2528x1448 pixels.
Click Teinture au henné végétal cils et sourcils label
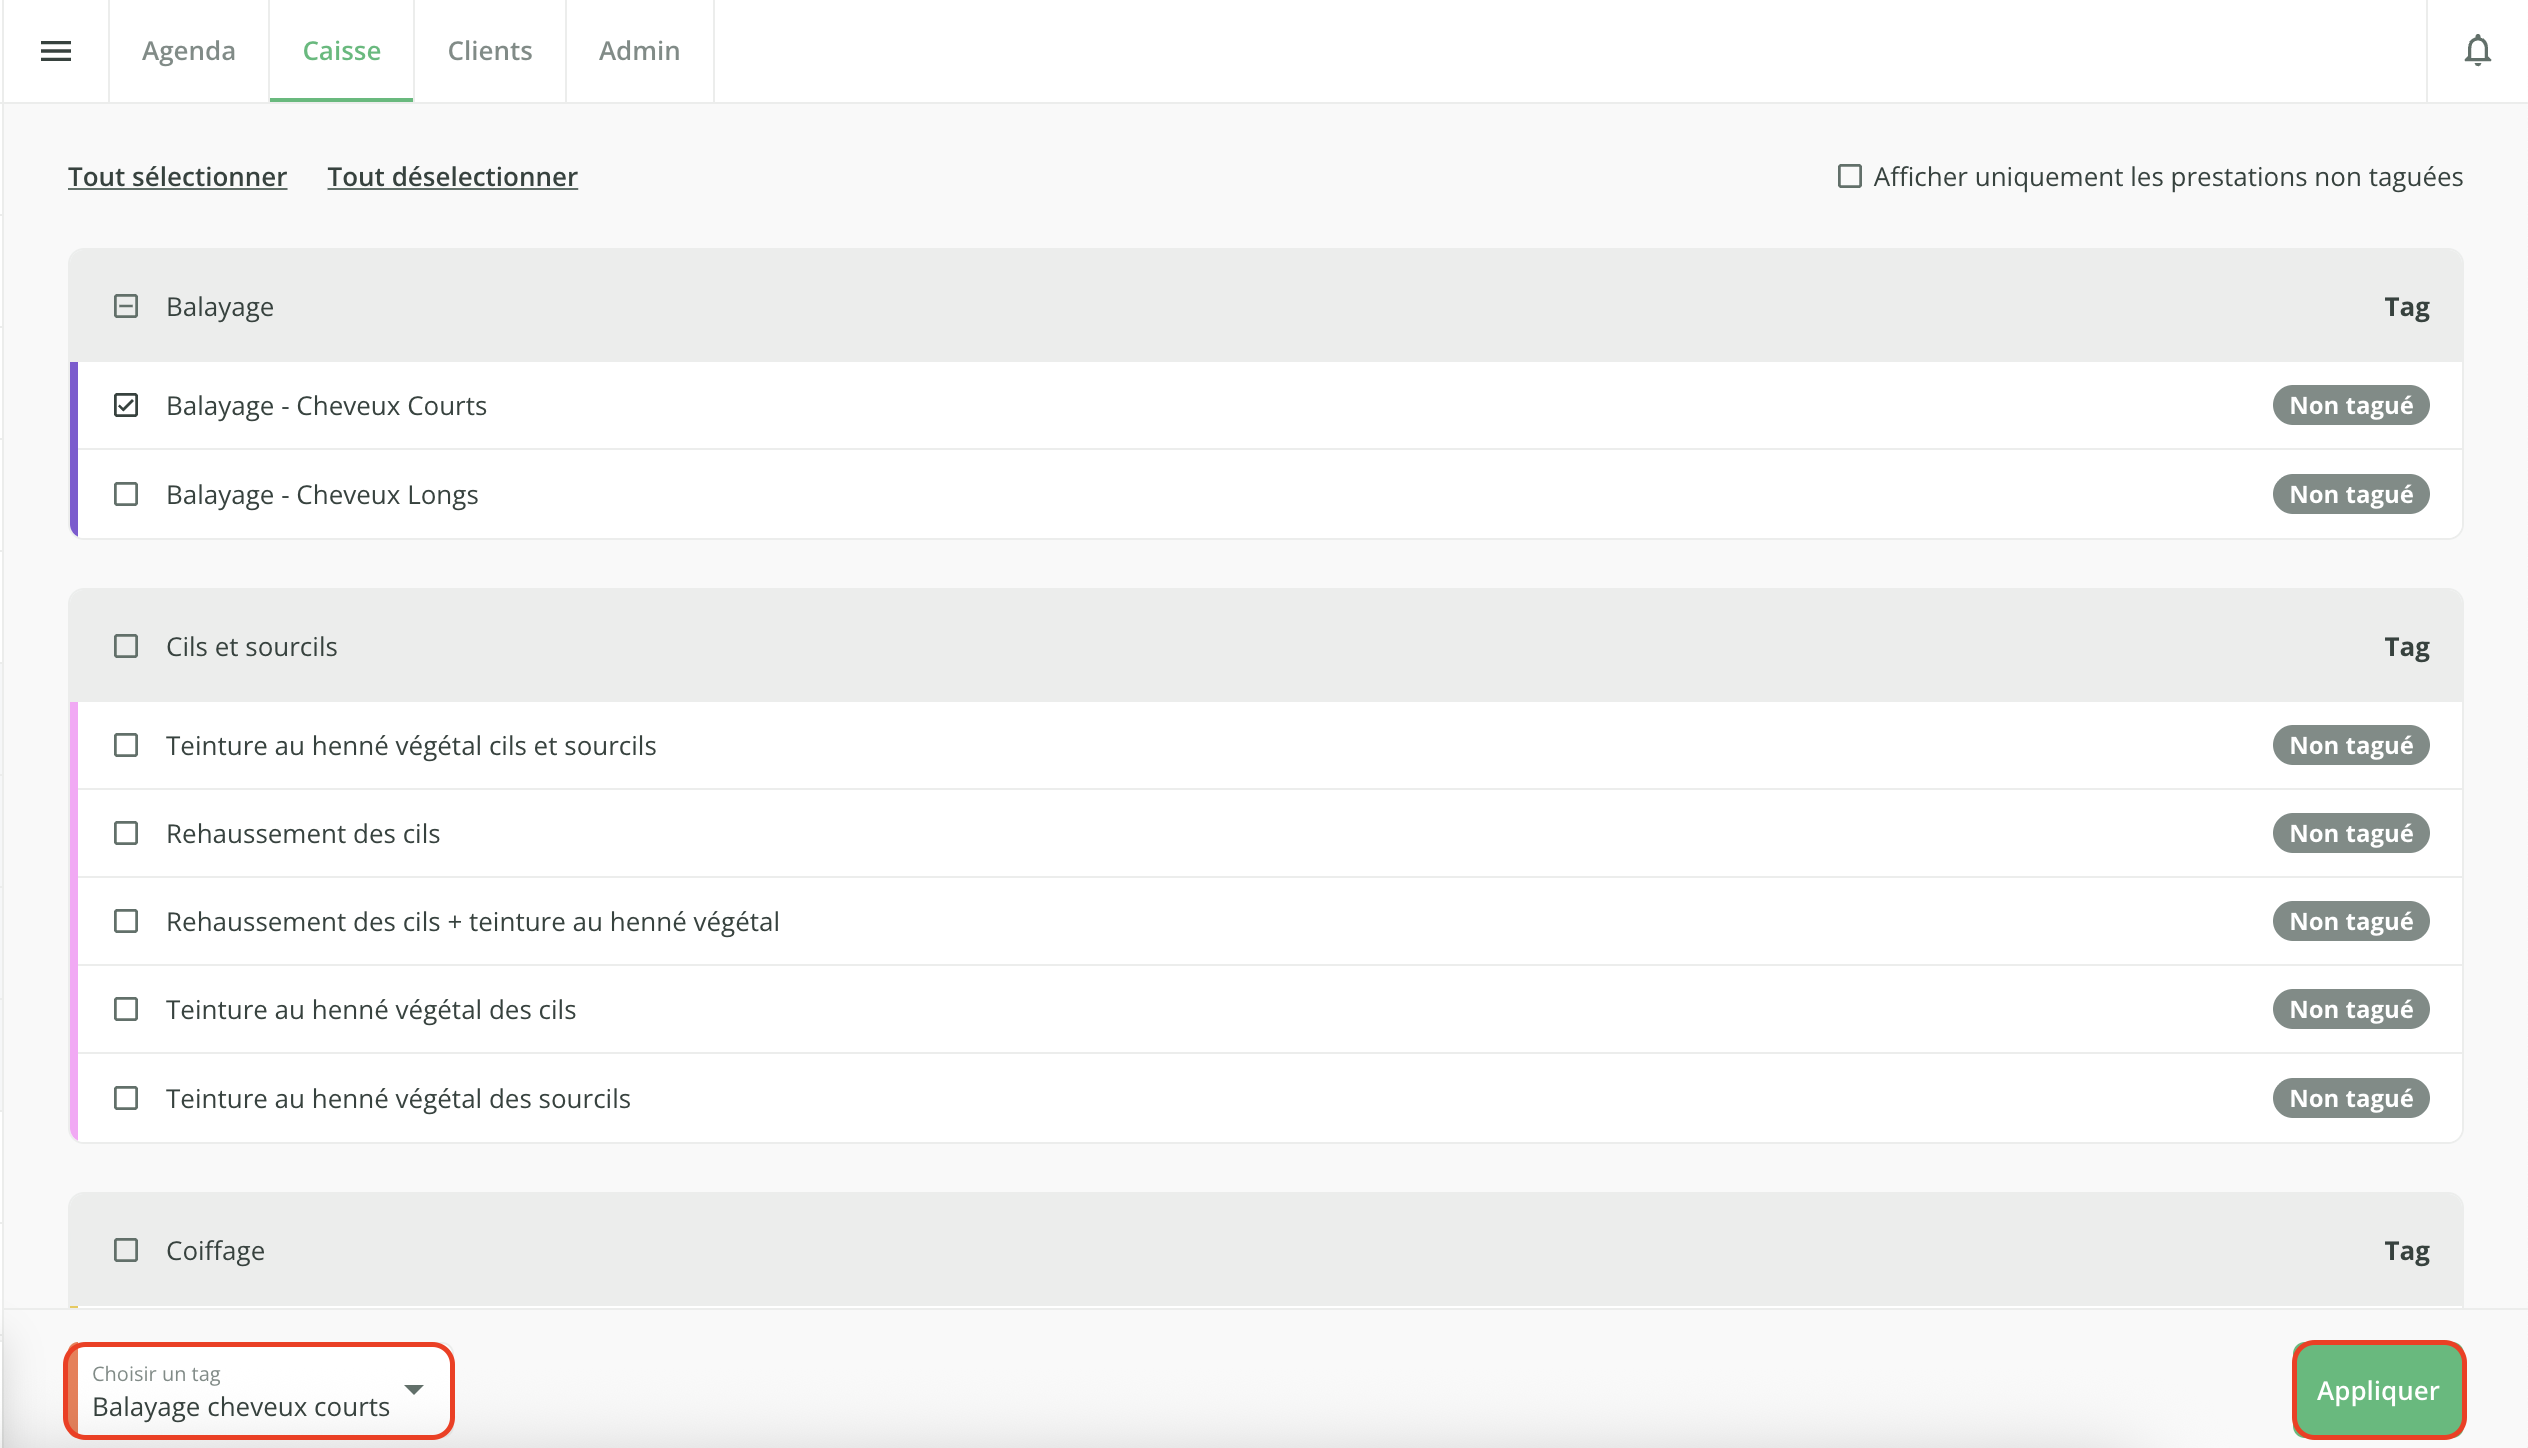tap(411, 746)
